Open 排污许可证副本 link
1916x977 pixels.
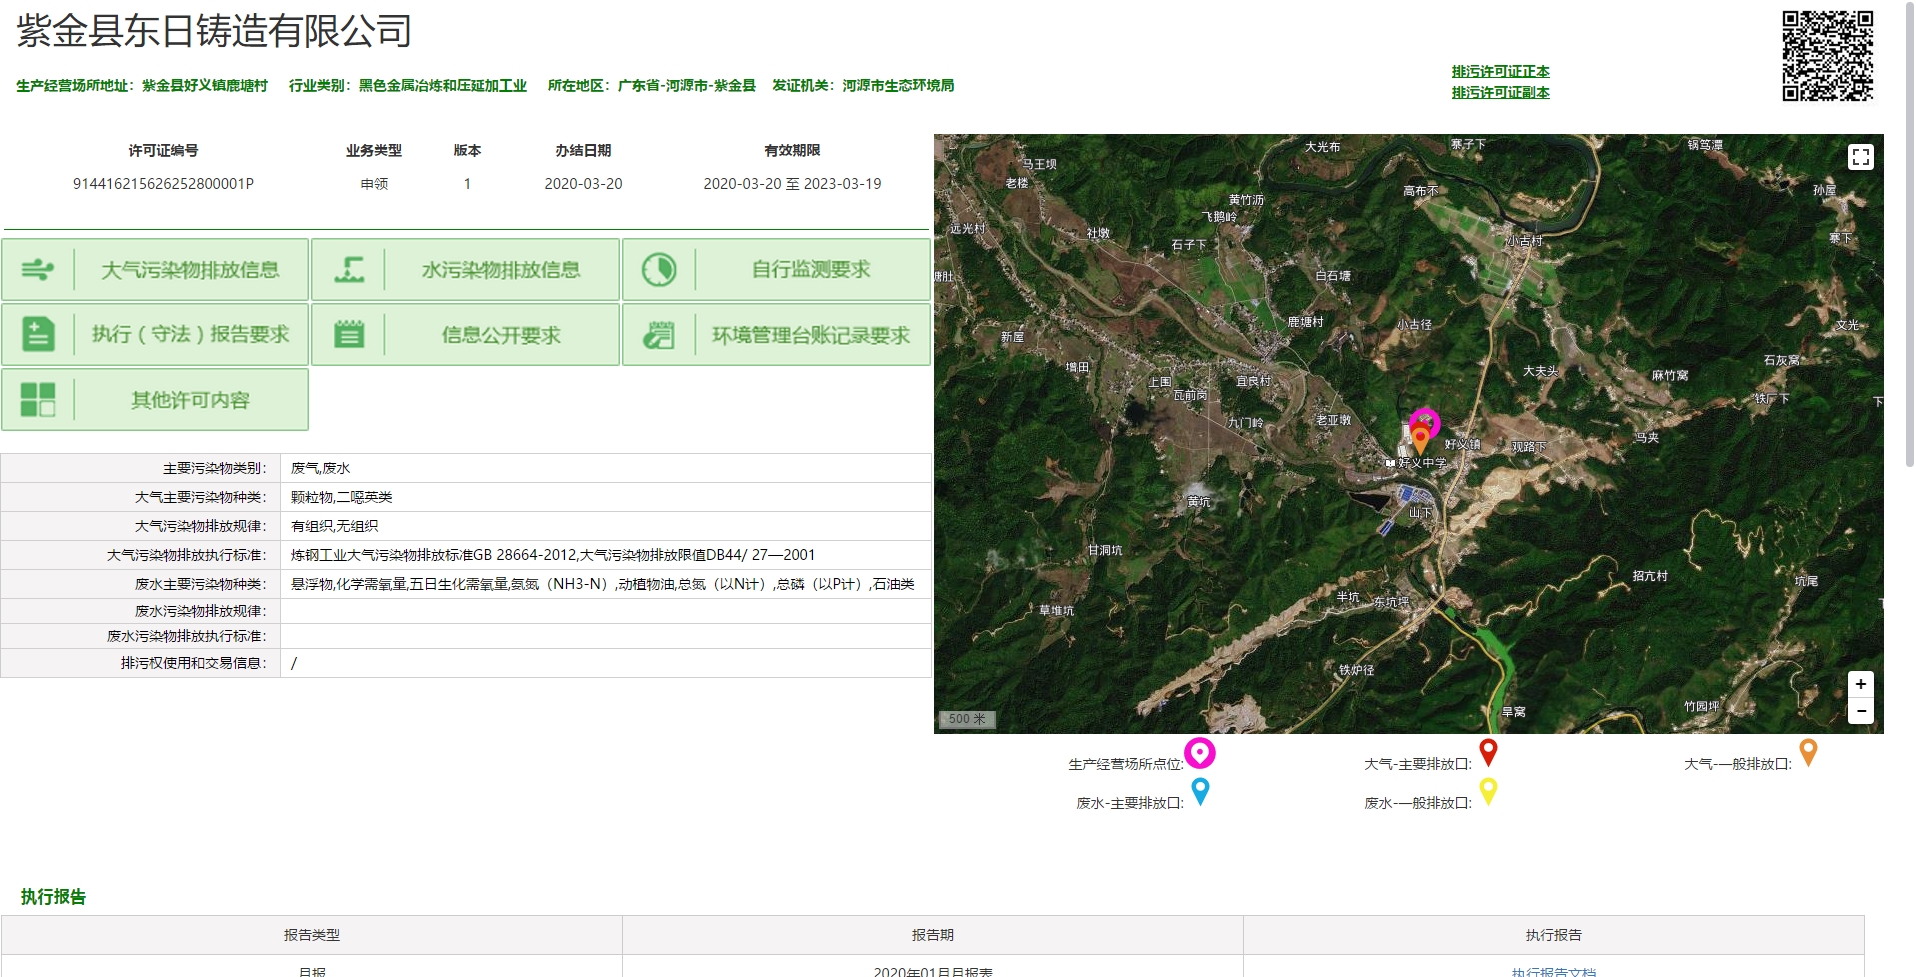[1500, 92]
